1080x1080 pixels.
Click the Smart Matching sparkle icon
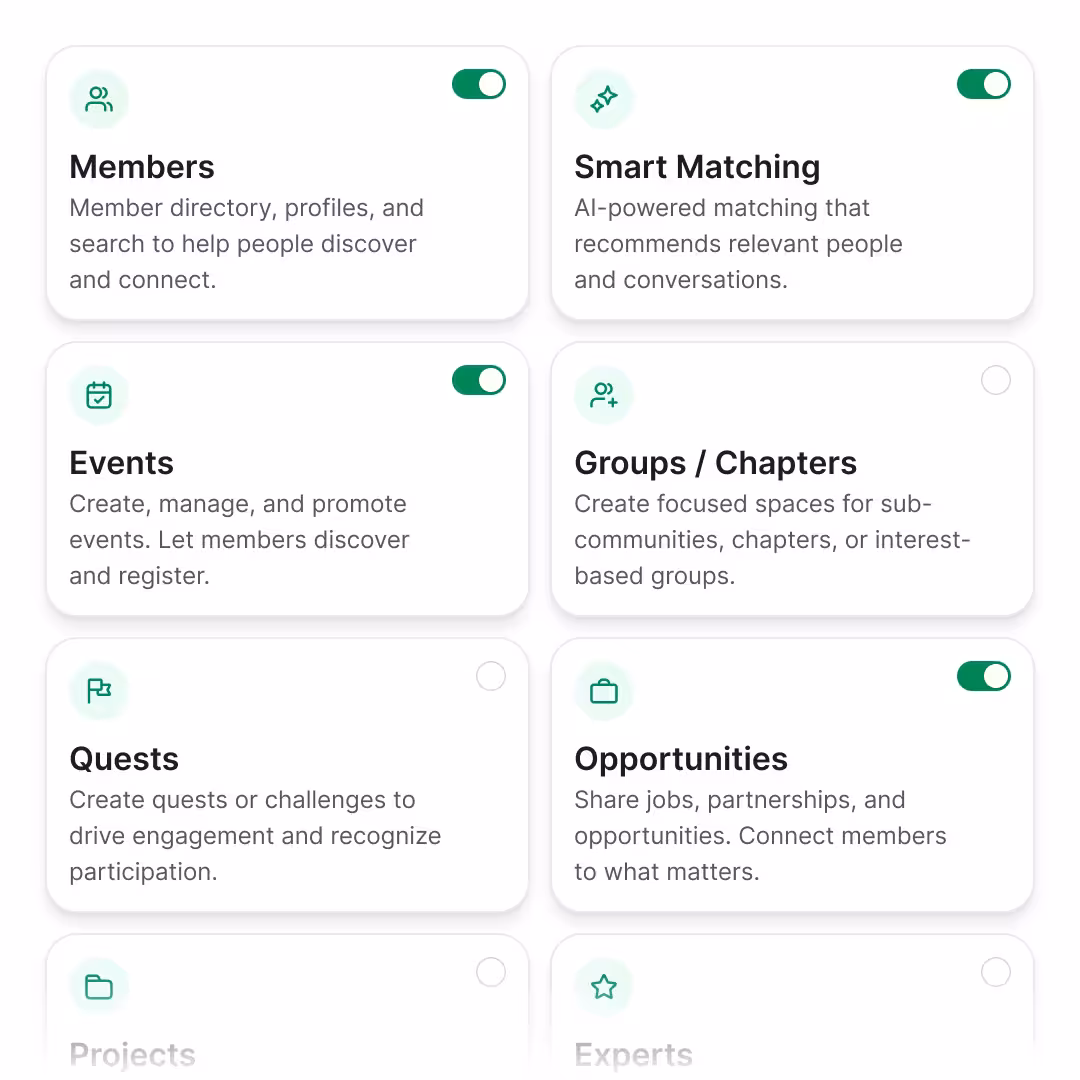604,99
